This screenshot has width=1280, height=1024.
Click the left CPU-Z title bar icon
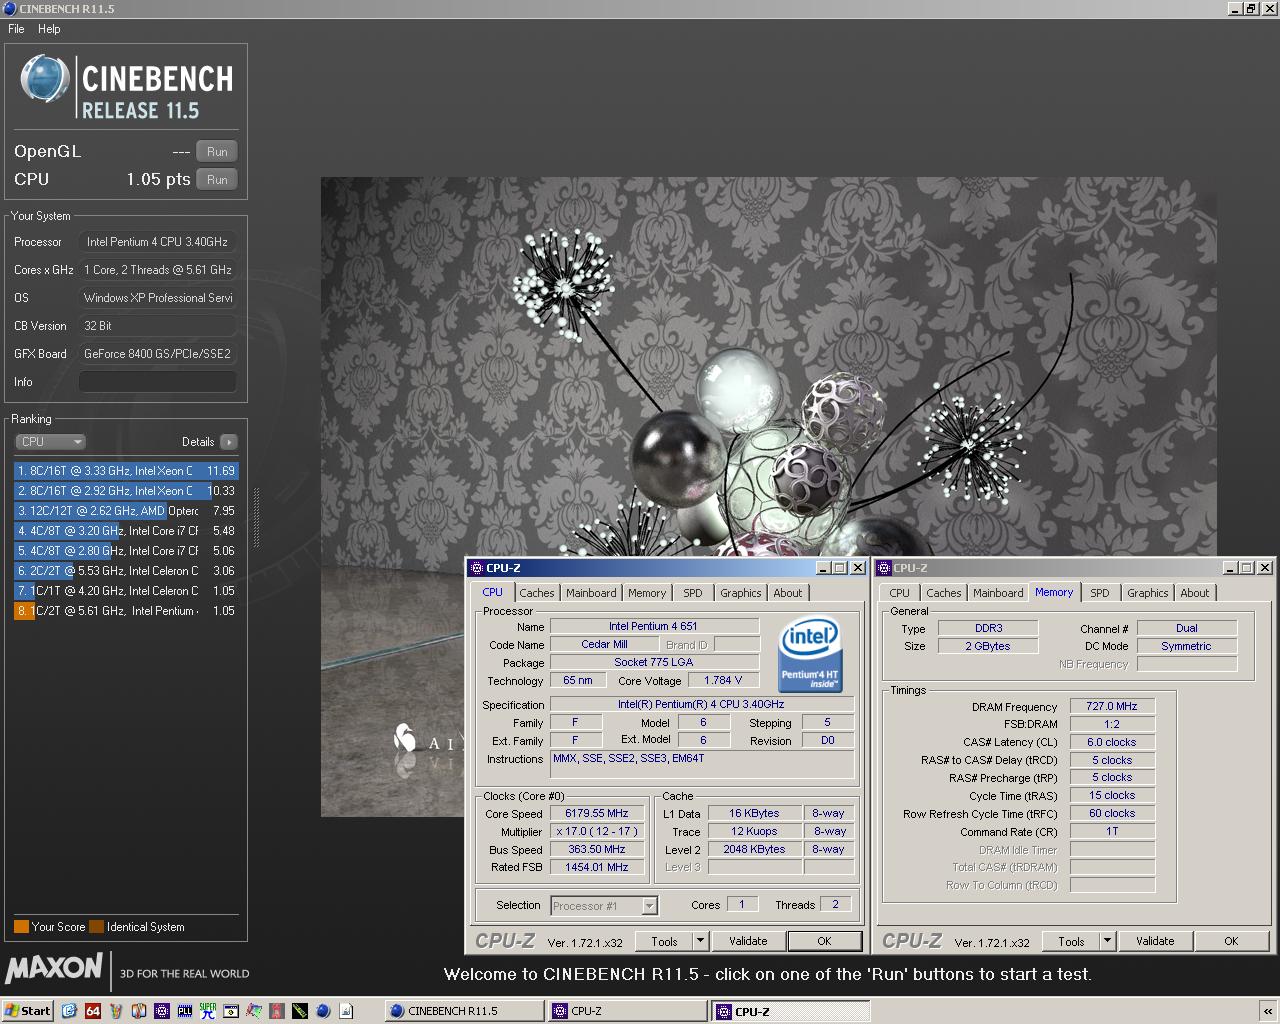pos(476,568)
